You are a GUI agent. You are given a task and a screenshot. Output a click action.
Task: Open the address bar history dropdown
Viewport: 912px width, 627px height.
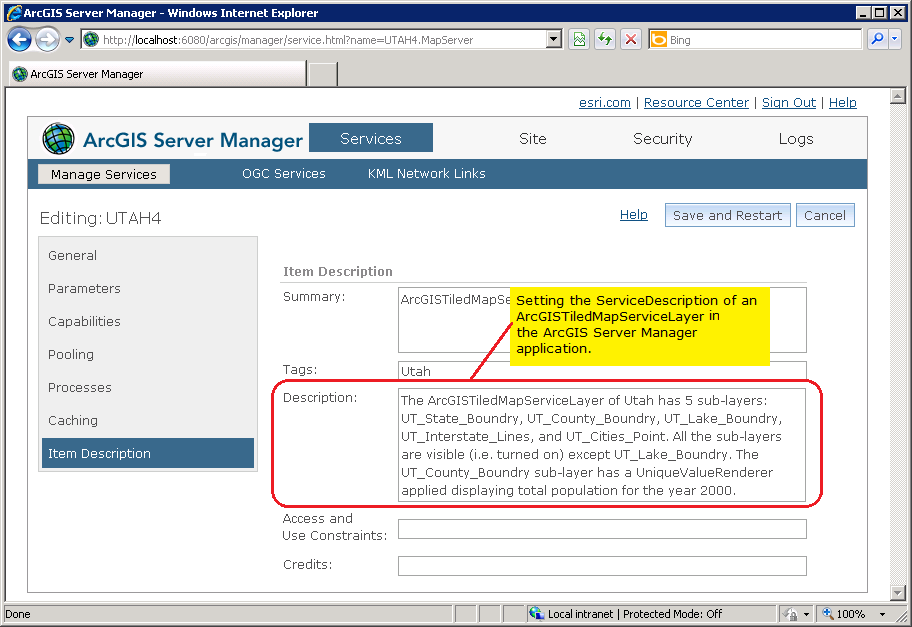tap(553, 39)
